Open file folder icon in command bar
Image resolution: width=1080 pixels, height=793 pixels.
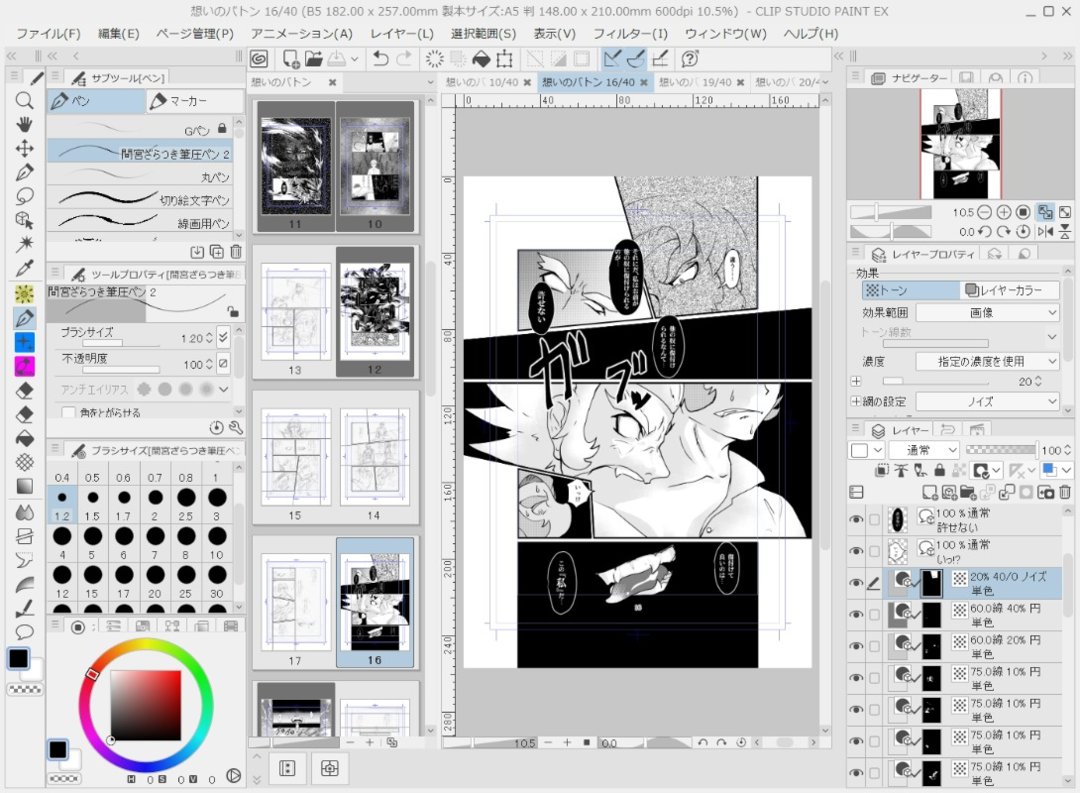click(313, 59)
